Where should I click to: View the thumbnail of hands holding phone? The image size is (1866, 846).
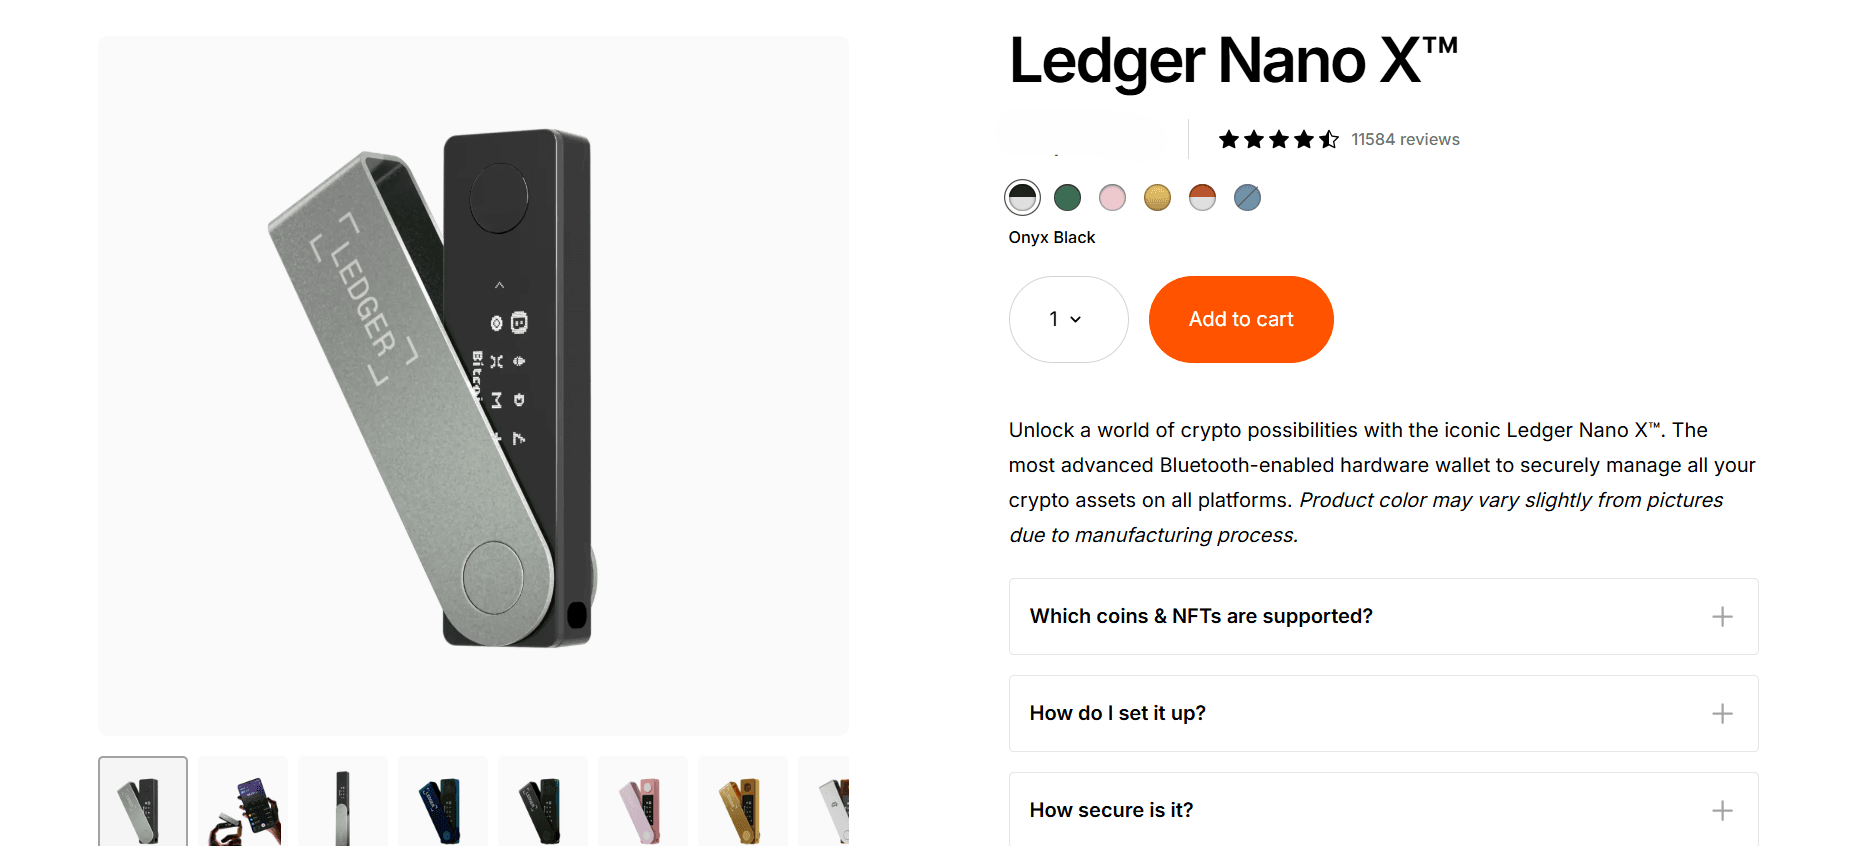243,802
